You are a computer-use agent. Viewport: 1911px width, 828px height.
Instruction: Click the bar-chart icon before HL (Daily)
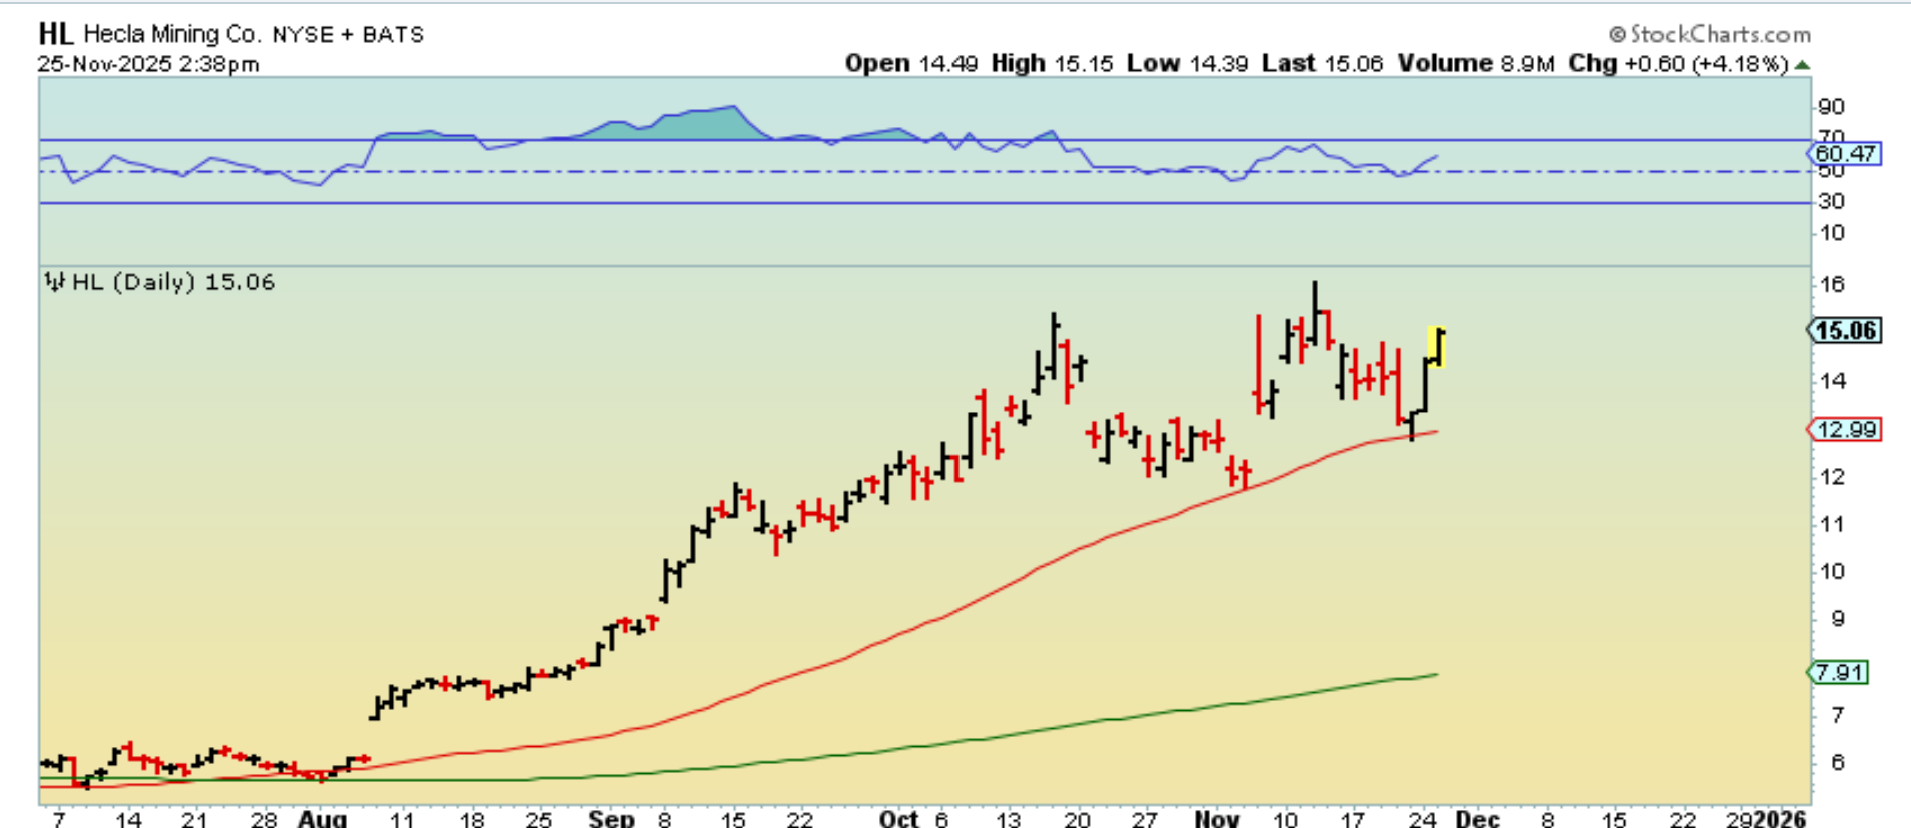pyautogui.click(x=55, y=282)
